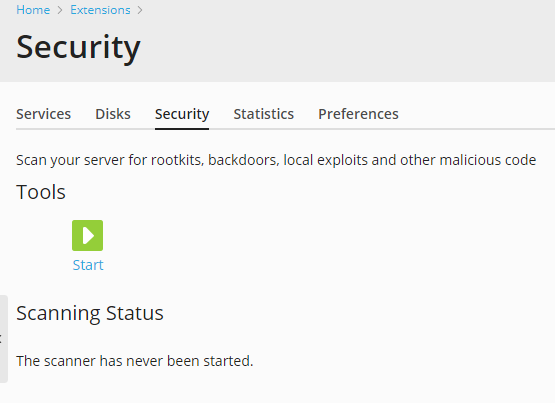Viewport: 555px width, 403px height.
Task: Click the 'scanner has never been started' message
Action: (135, 361)
